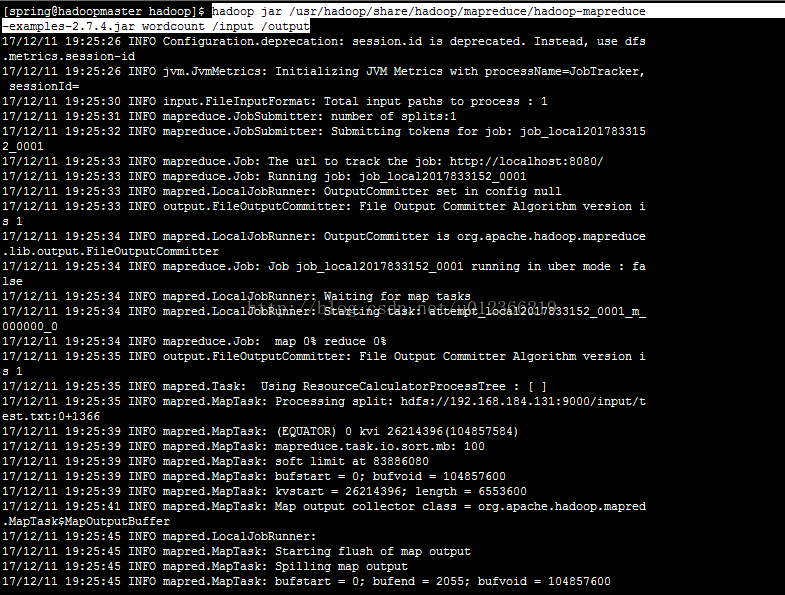785x595 pixels.
Task: Click the 'Spilling map output' line
Action: 205,567
